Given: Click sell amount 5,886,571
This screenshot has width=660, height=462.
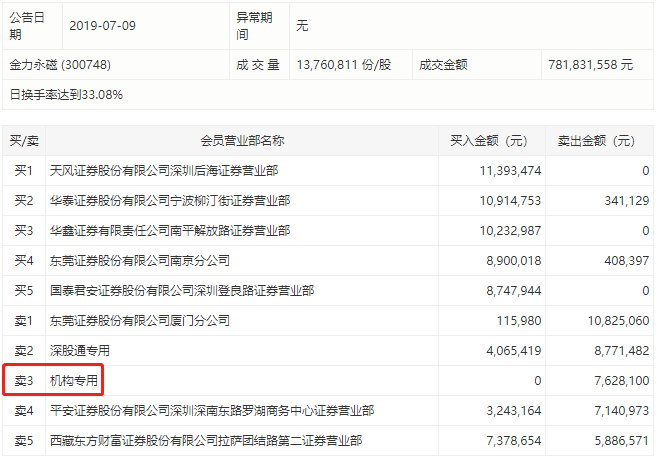Looking at the screenshot, I should point(622,441).
